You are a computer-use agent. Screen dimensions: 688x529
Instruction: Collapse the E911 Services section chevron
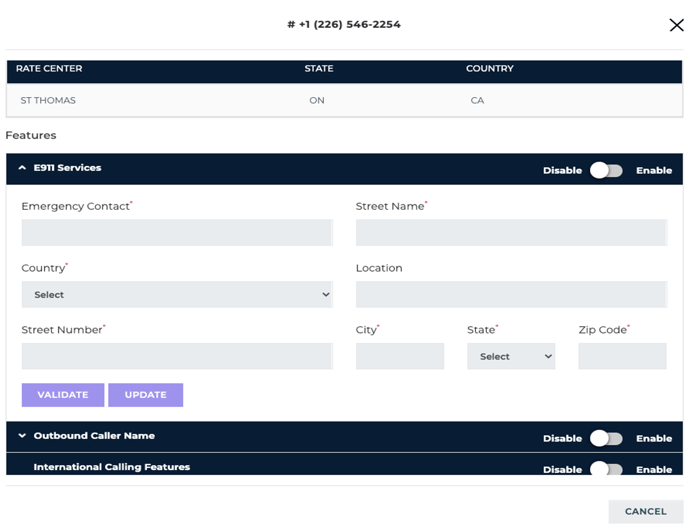point(22,168)
